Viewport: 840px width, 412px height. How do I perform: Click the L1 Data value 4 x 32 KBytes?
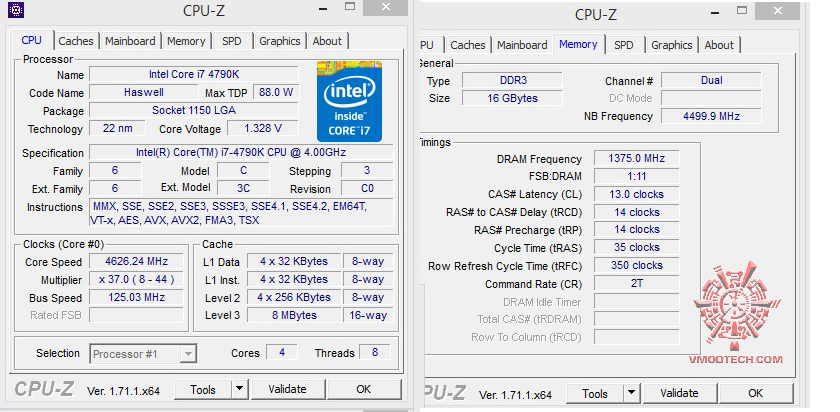pyautogui.click(x=294, y=261)
